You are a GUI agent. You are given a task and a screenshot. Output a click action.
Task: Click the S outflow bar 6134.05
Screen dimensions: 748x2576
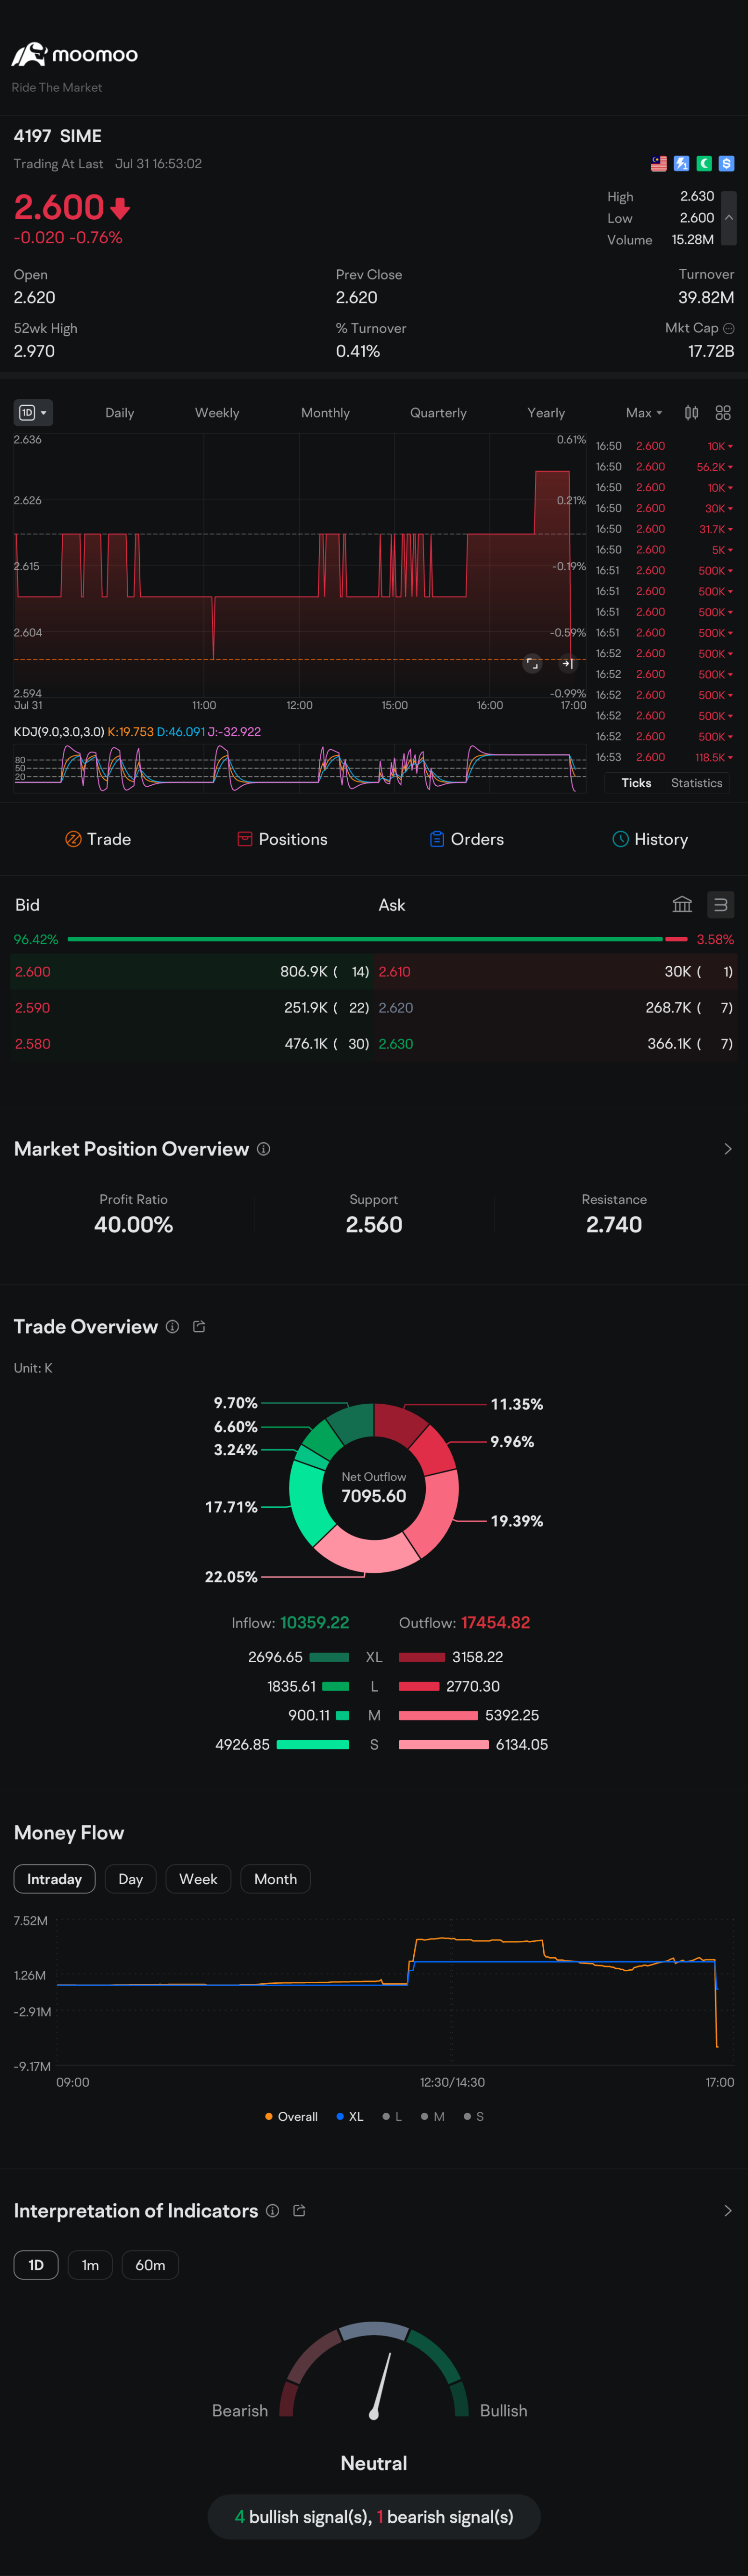(444, 1745)
